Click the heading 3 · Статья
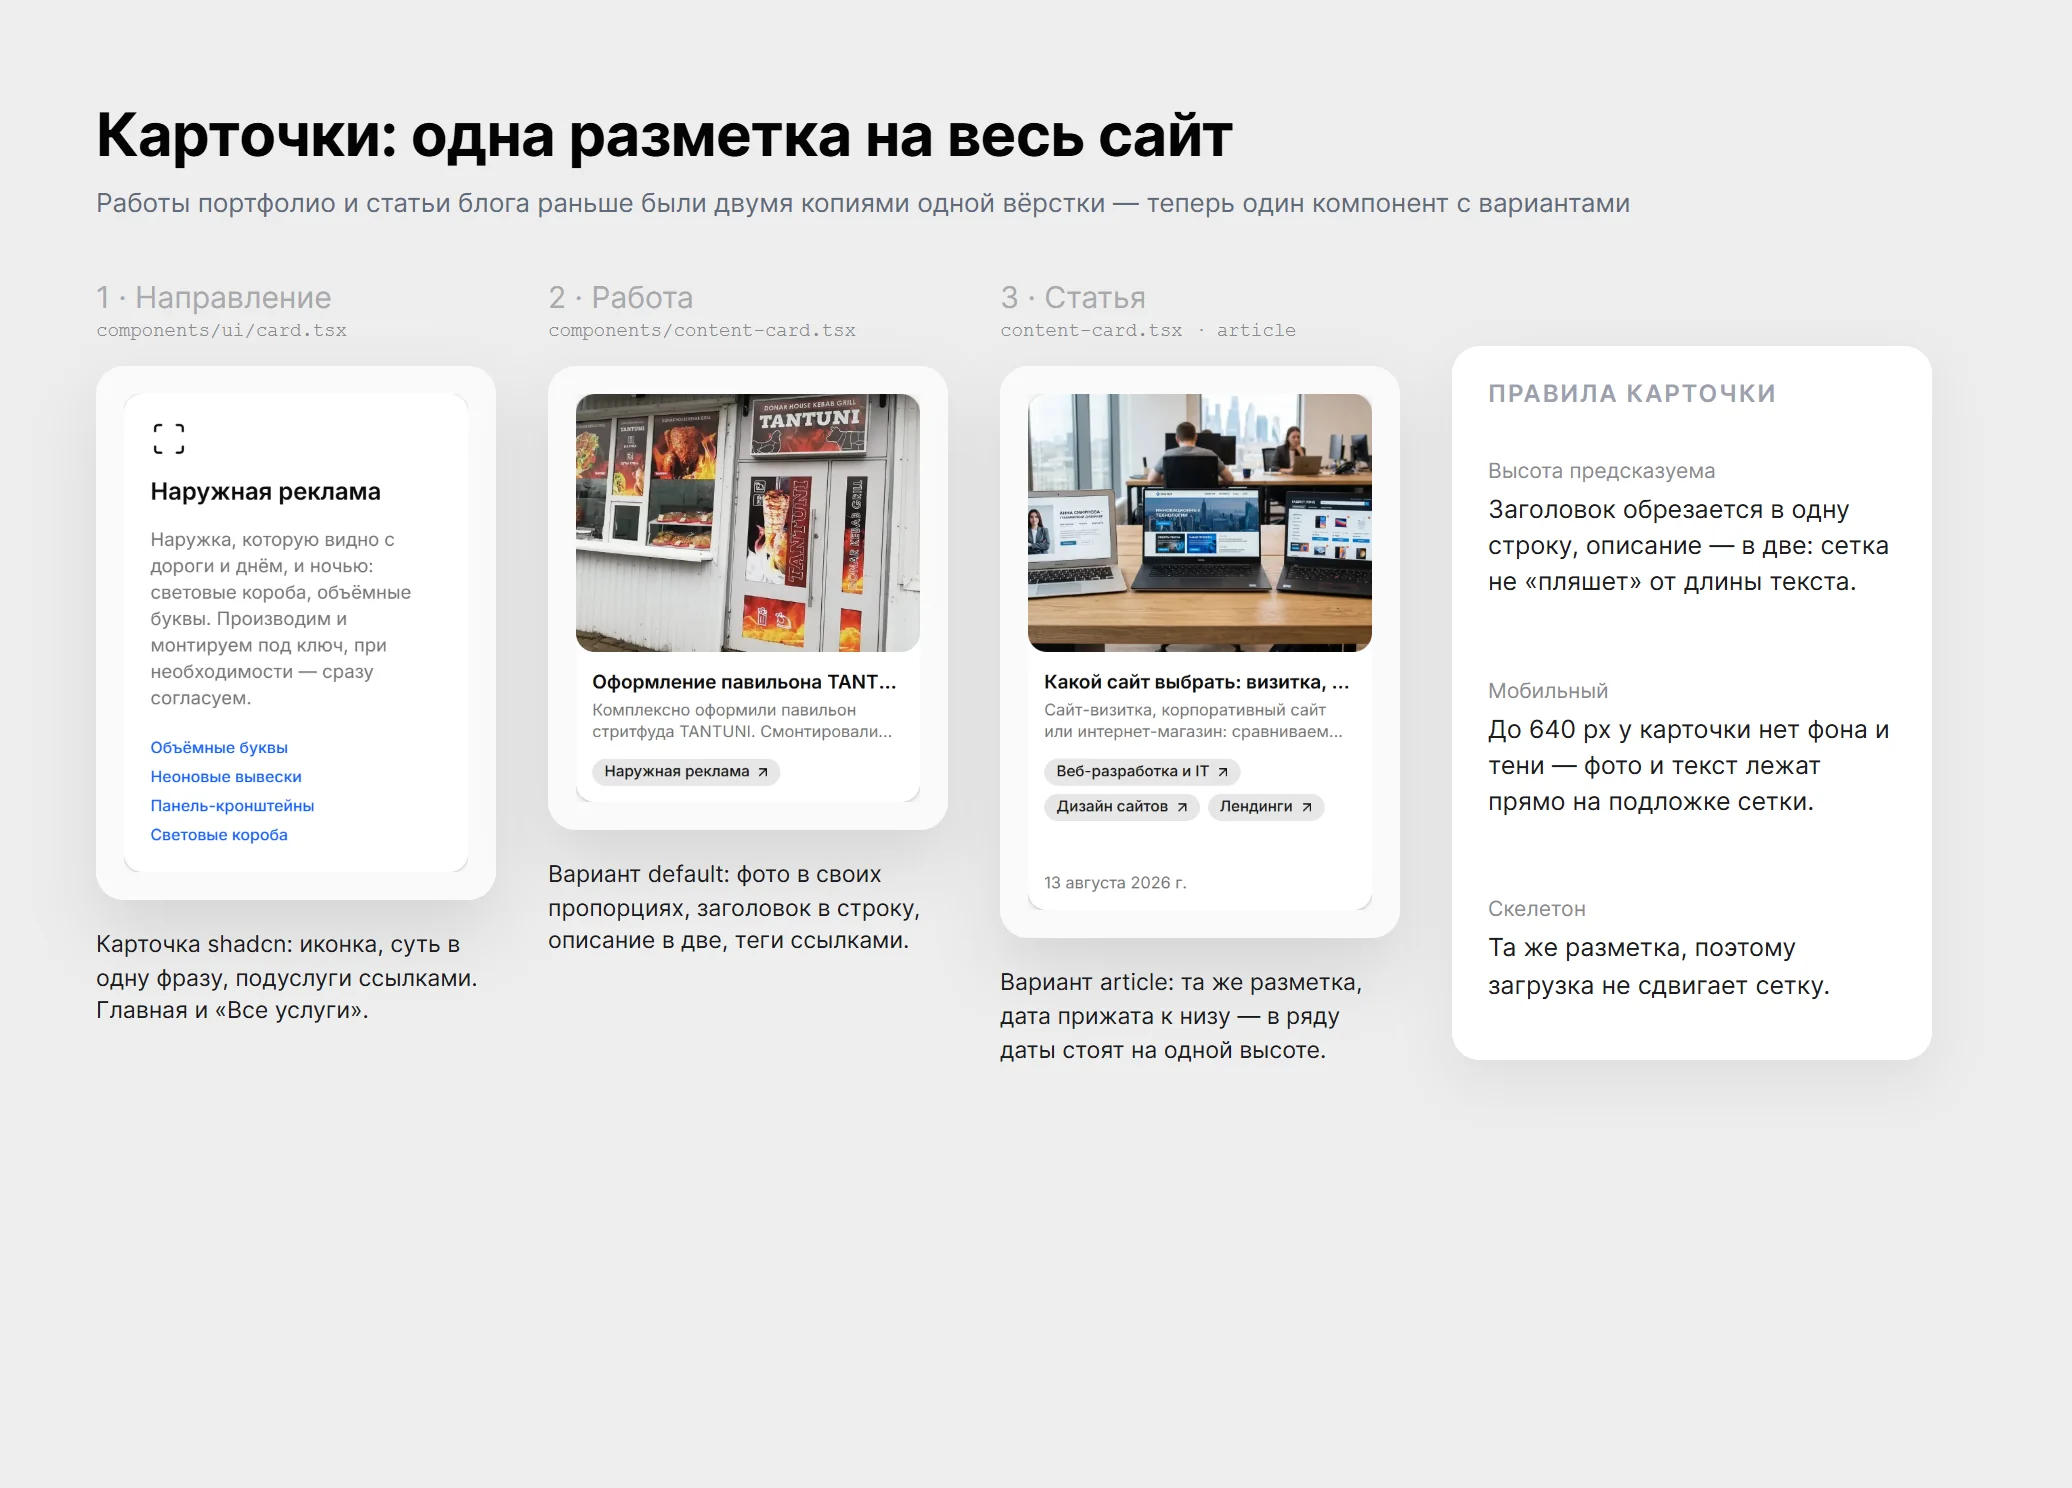This screenshot has width=2072, height=1488. coord(1073,297)
